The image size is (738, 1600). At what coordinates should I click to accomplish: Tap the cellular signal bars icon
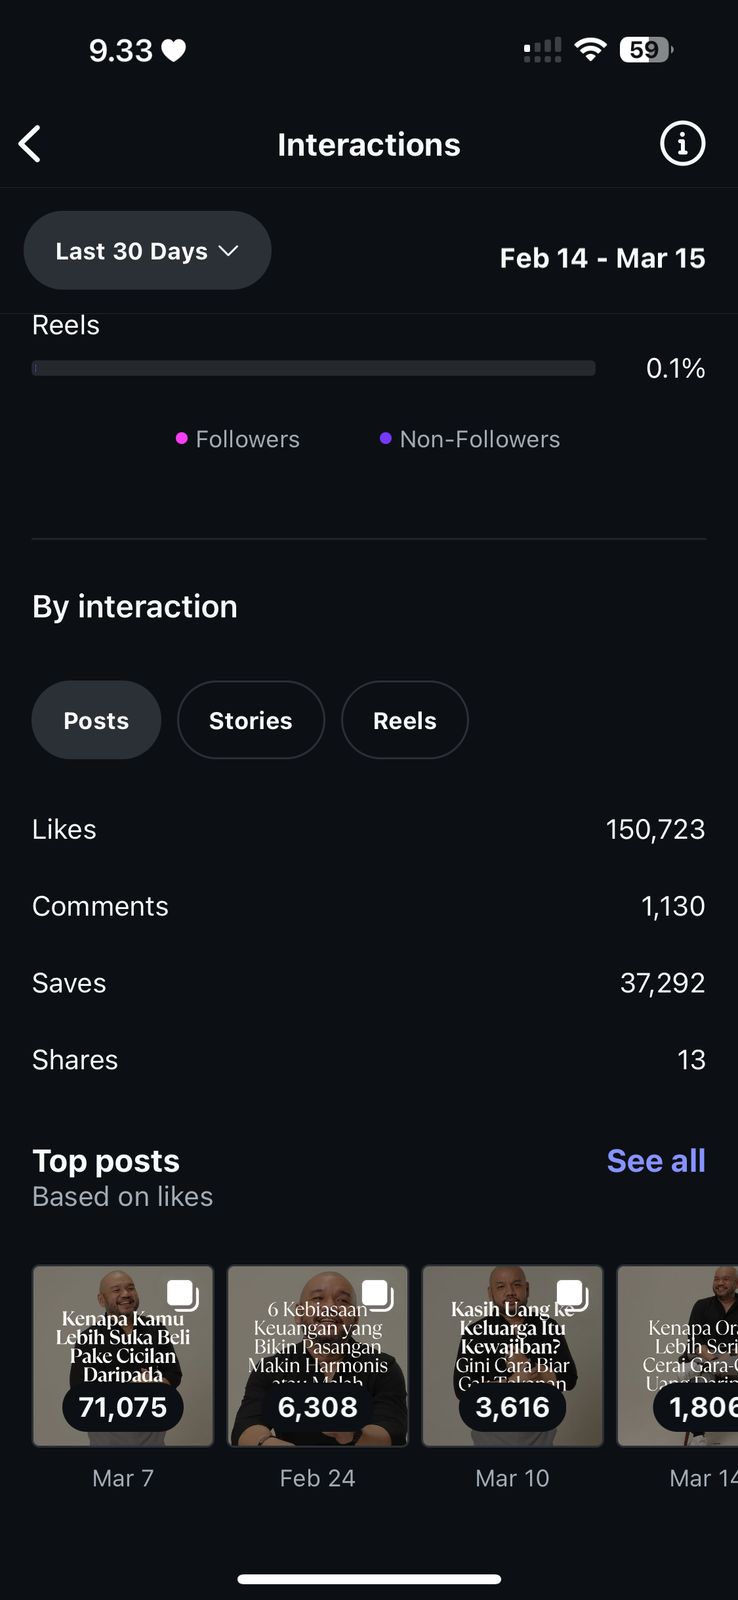pos(542,50)
